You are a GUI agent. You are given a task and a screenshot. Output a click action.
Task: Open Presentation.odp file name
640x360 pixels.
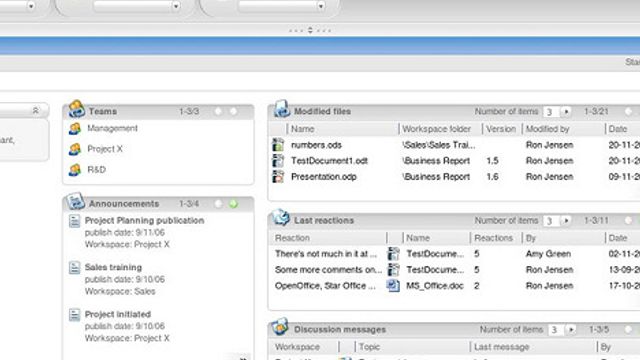(324, 177)
